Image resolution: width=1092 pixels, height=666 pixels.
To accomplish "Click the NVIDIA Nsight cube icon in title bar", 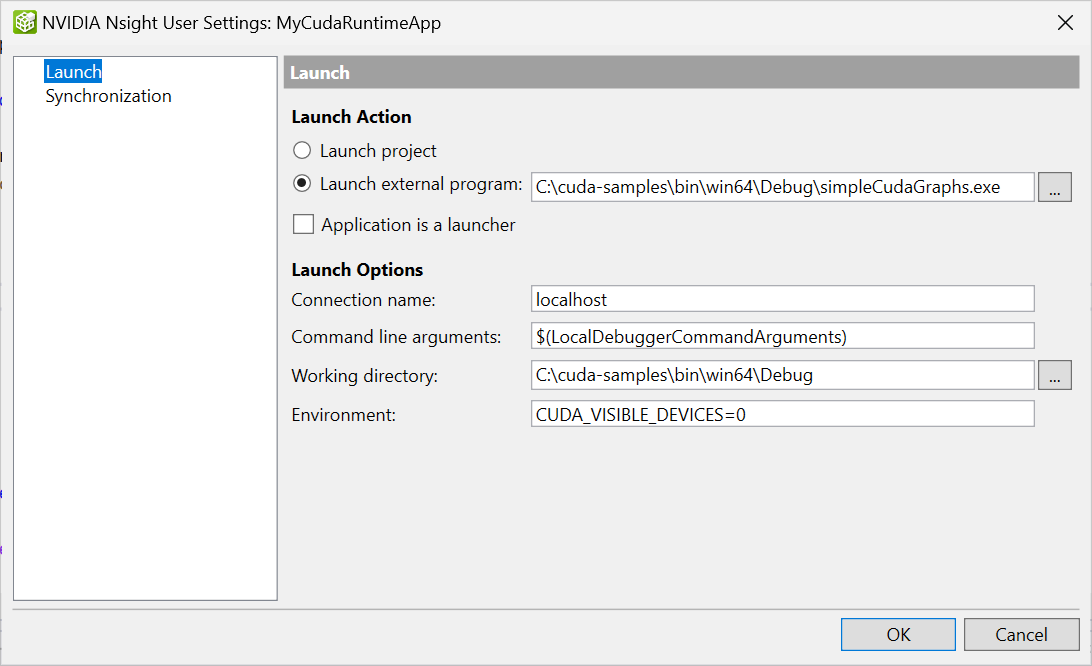I will click(x=24, y=21).
